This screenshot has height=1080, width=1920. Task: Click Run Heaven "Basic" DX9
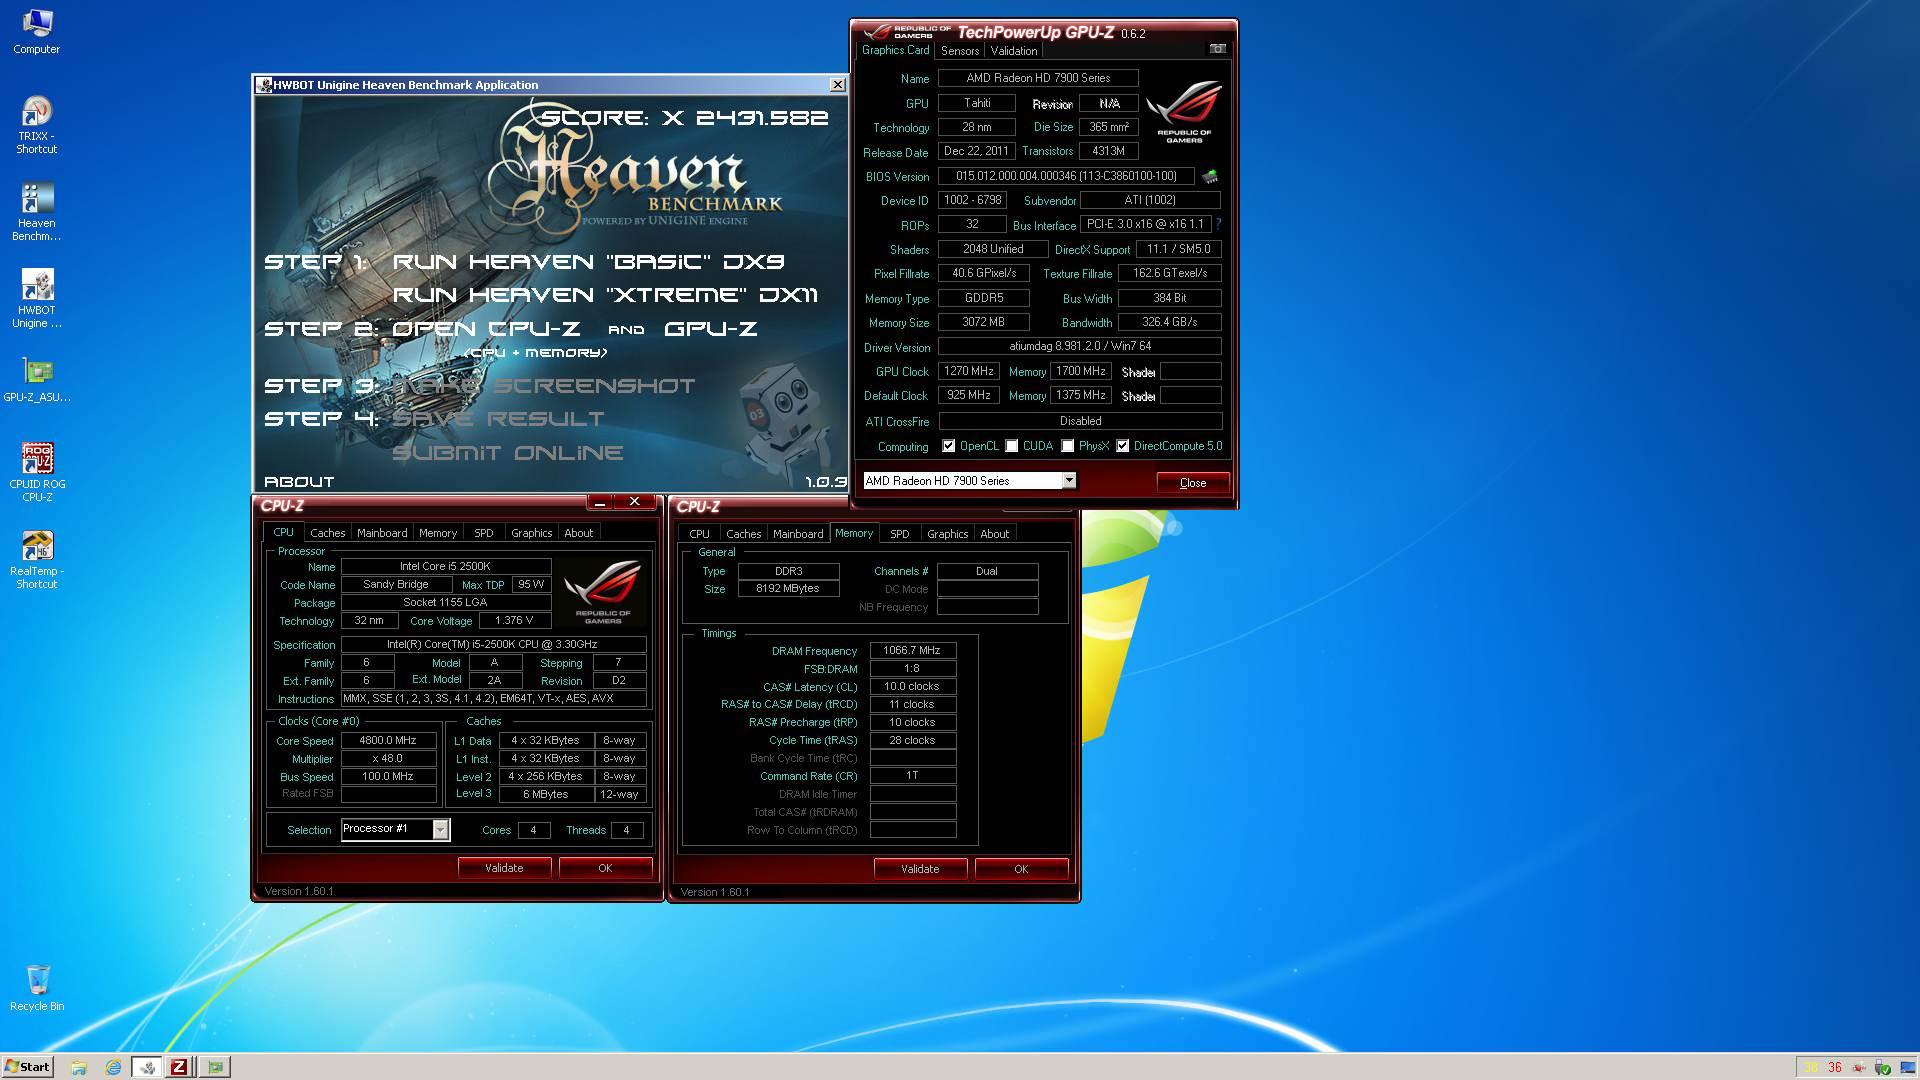click(588, 262)
